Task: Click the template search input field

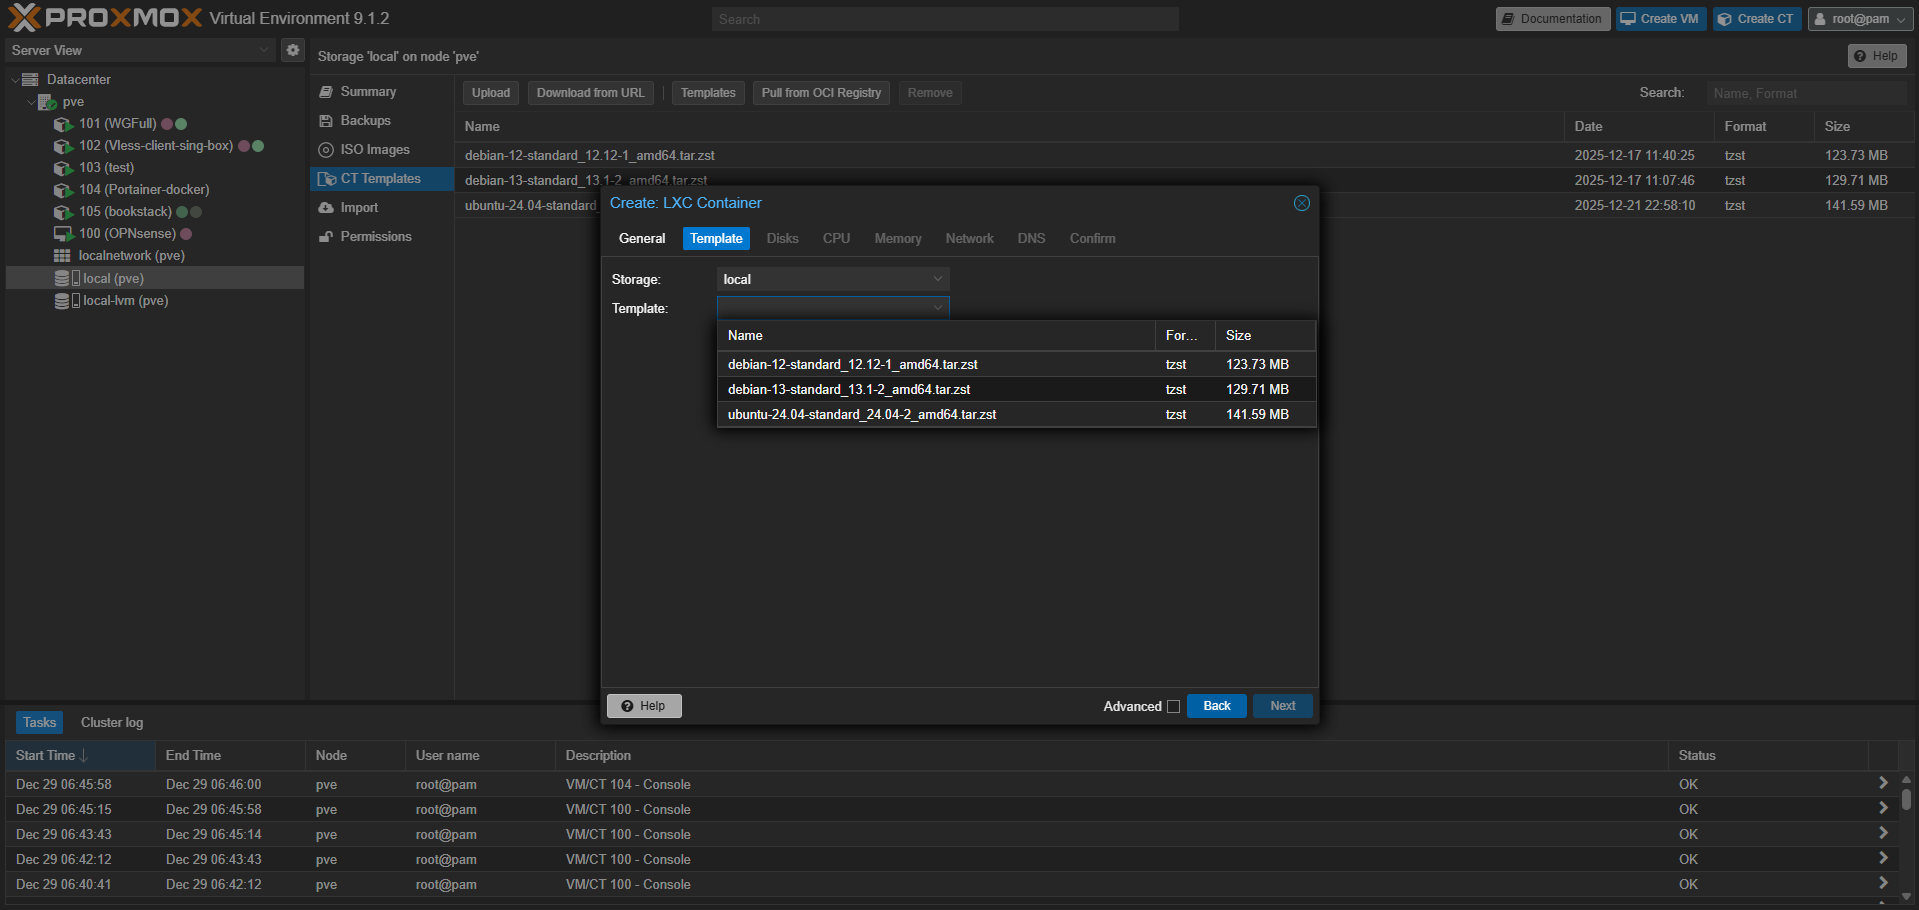Action: point(1806,93)
